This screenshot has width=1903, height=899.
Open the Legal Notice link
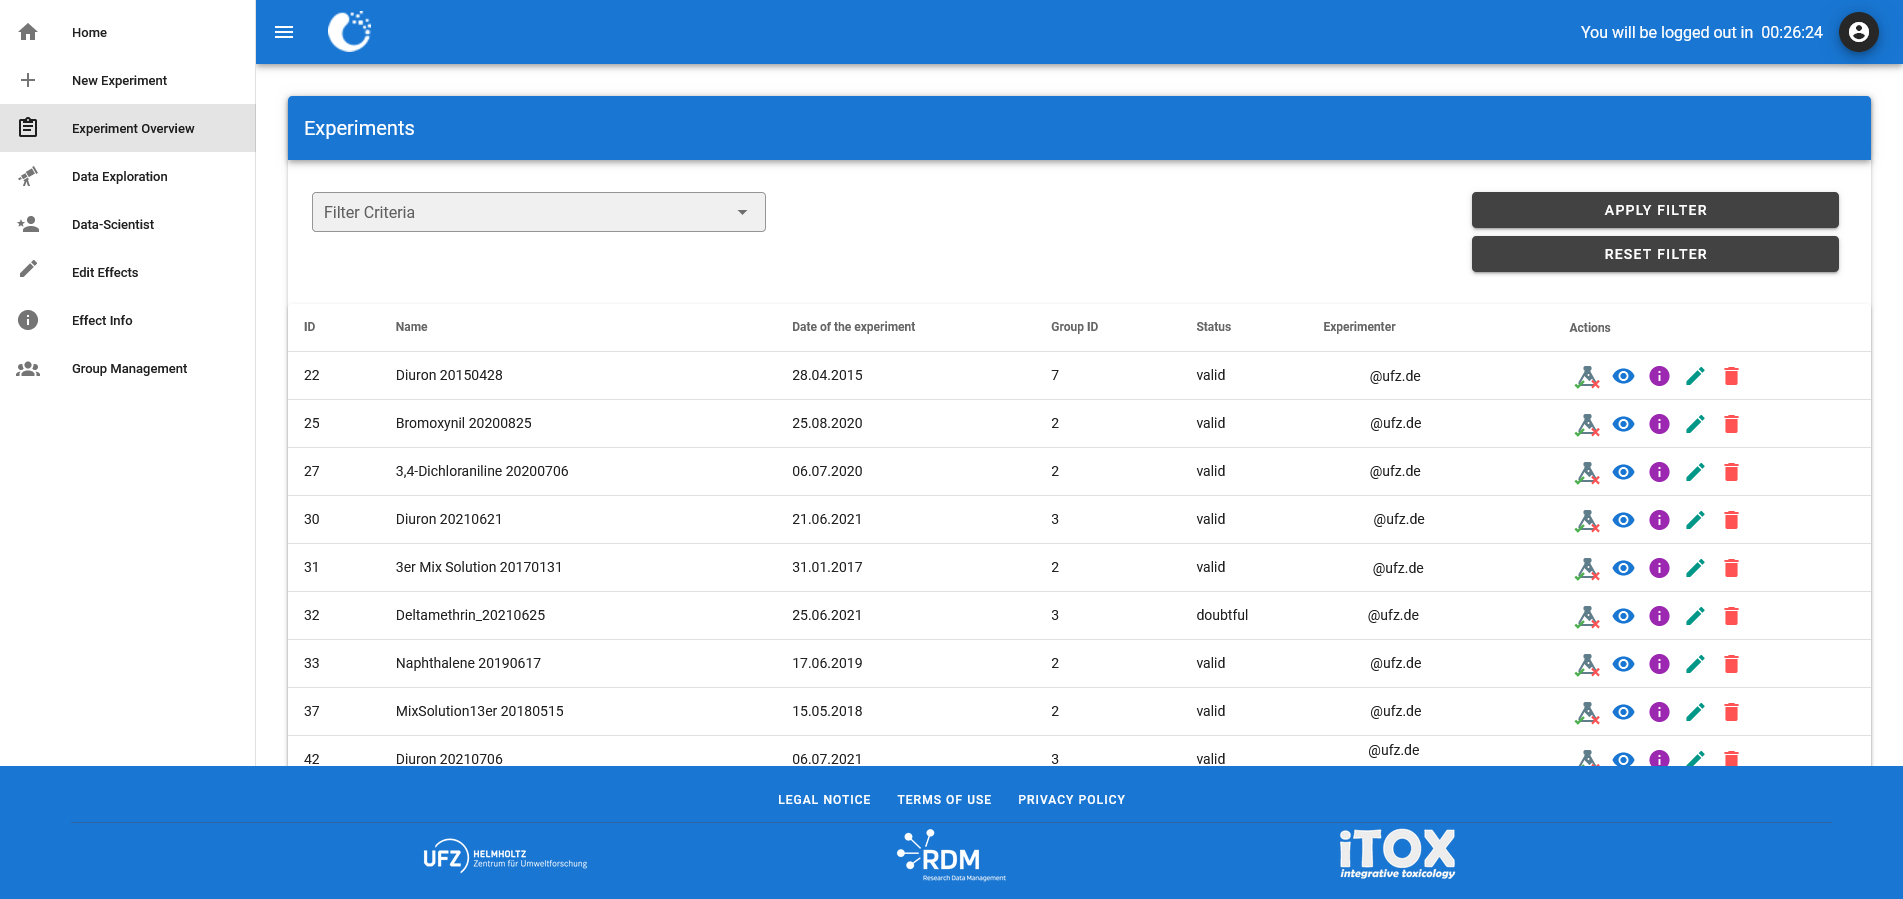point(824,800)
